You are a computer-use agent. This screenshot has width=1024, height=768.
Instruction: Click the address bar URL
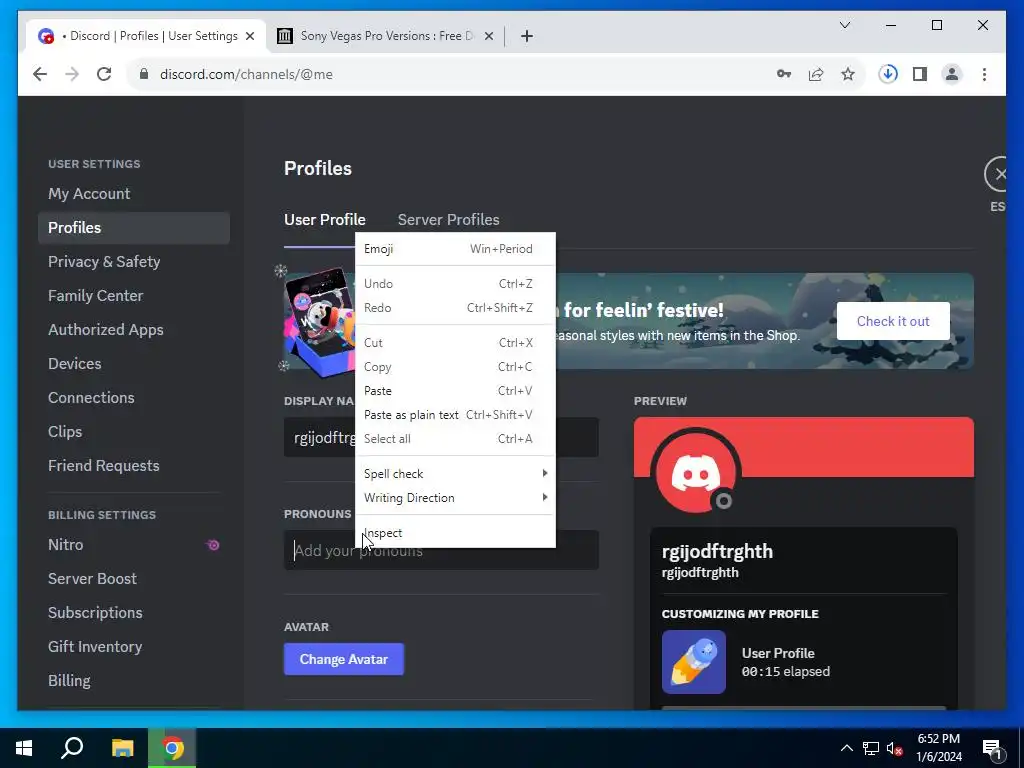246,74
